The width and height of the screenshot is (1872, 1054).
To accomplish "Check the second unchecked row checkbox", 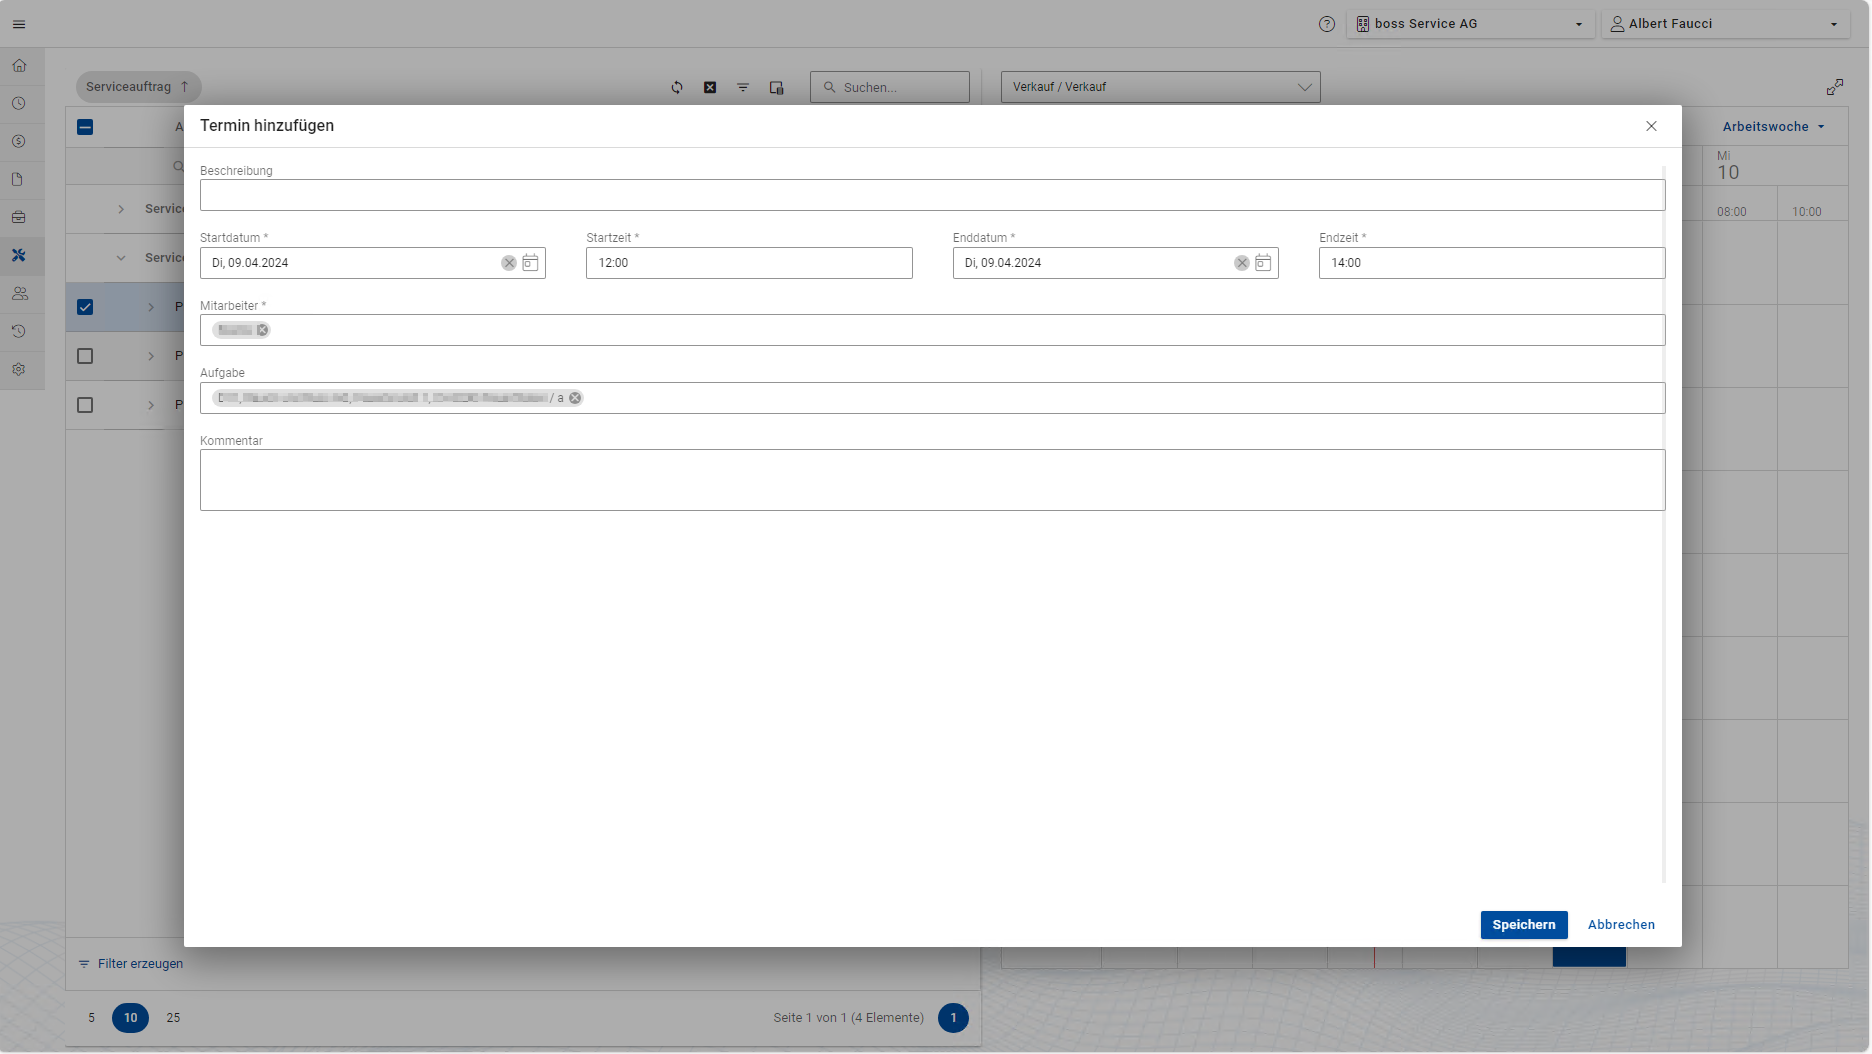I will 85,405.
